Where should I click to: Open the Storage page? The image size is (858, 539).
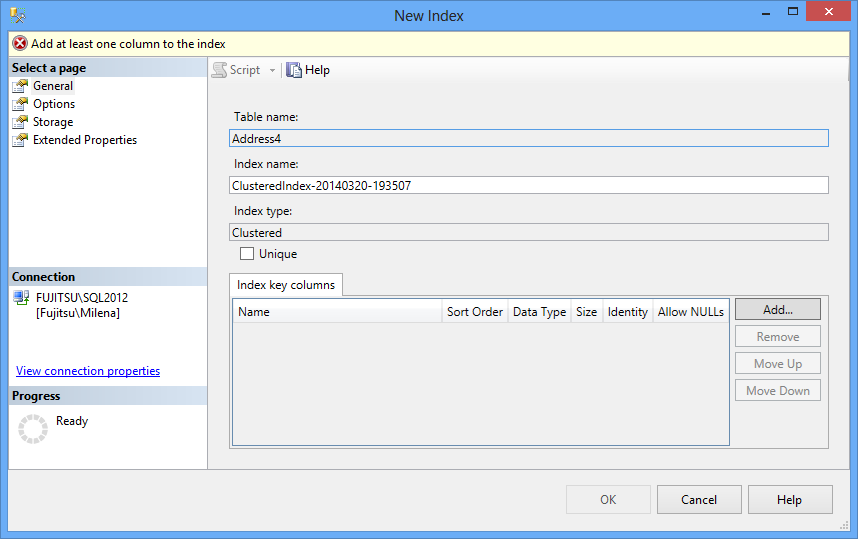click(x=53, y=122)
